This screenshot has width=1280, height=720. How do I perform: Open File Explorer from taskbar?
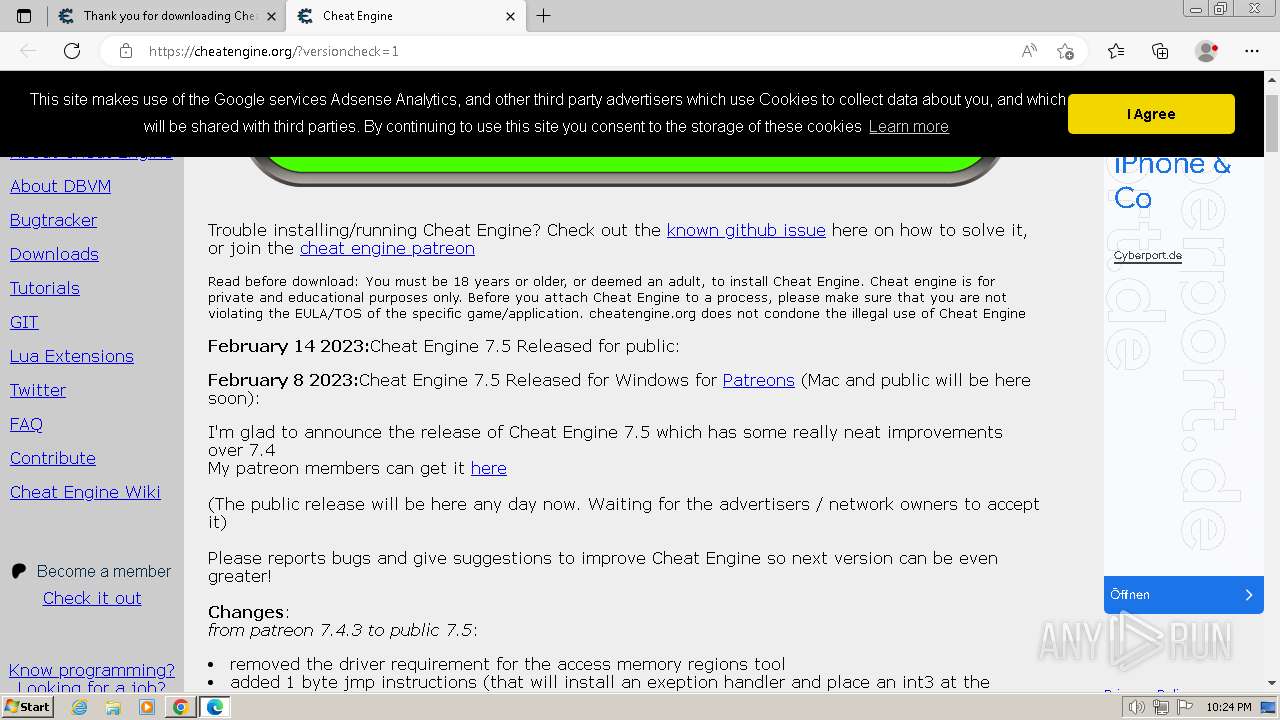113,707
